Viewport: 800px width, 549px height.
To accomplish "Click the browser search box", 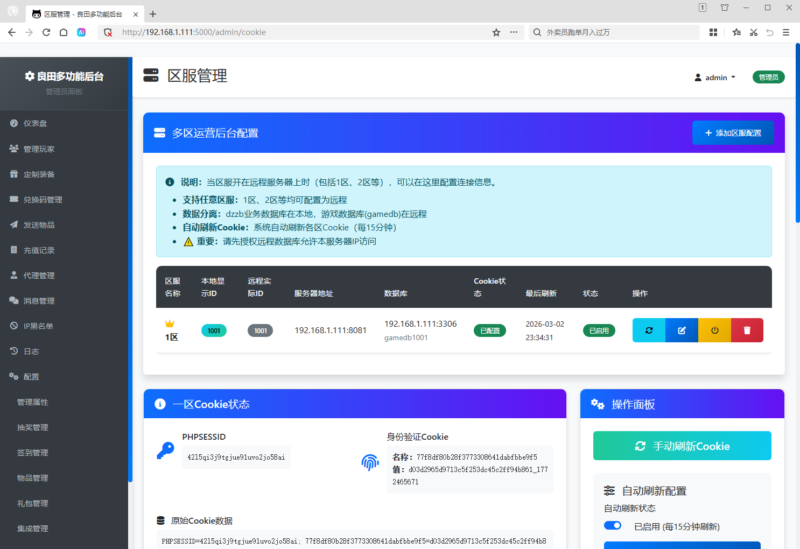I will 614,32.
